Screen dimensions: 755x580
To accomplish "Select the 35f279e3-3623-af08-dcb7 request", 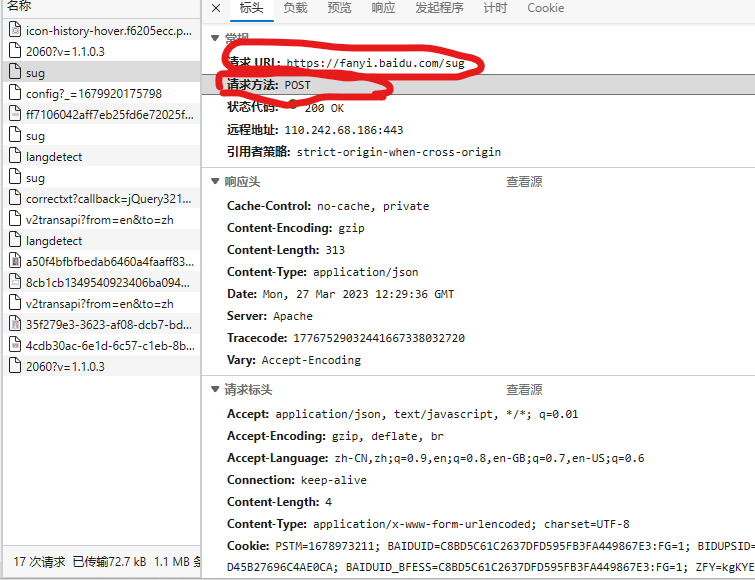I will pyautogui.click(x=101, y=325).
